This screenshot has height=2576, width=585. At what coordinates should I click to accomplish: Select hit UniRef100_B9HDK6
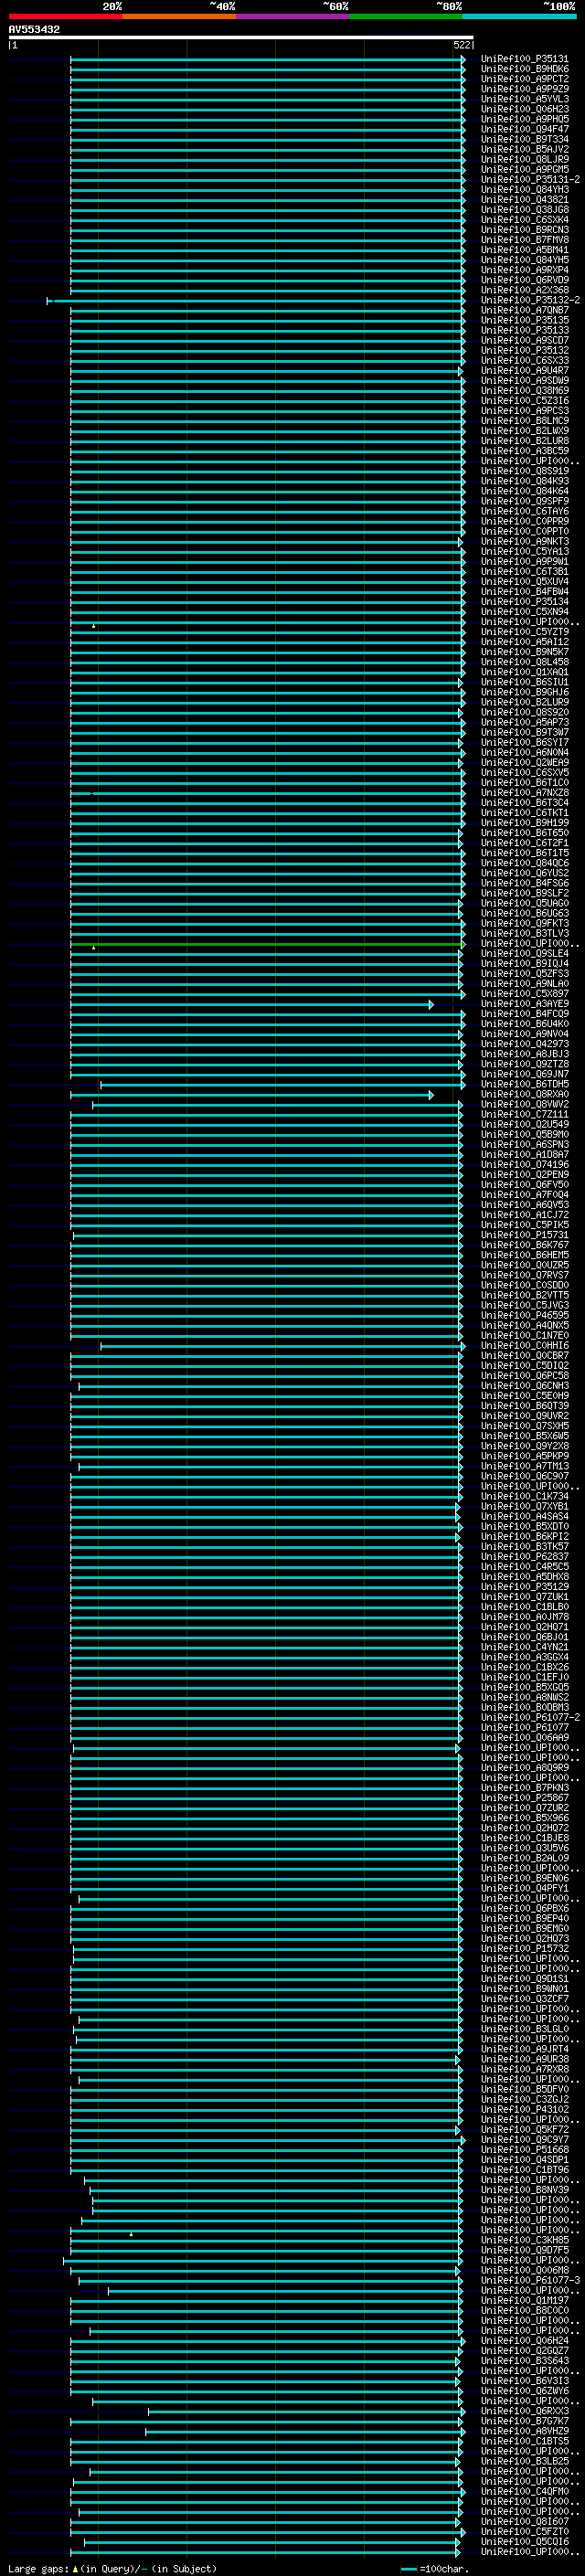[x=525, y=69]
